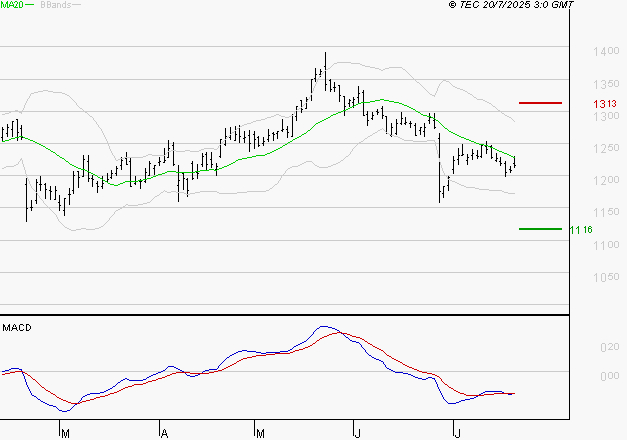Click the MACD peak of blue line

coord(324,327)
